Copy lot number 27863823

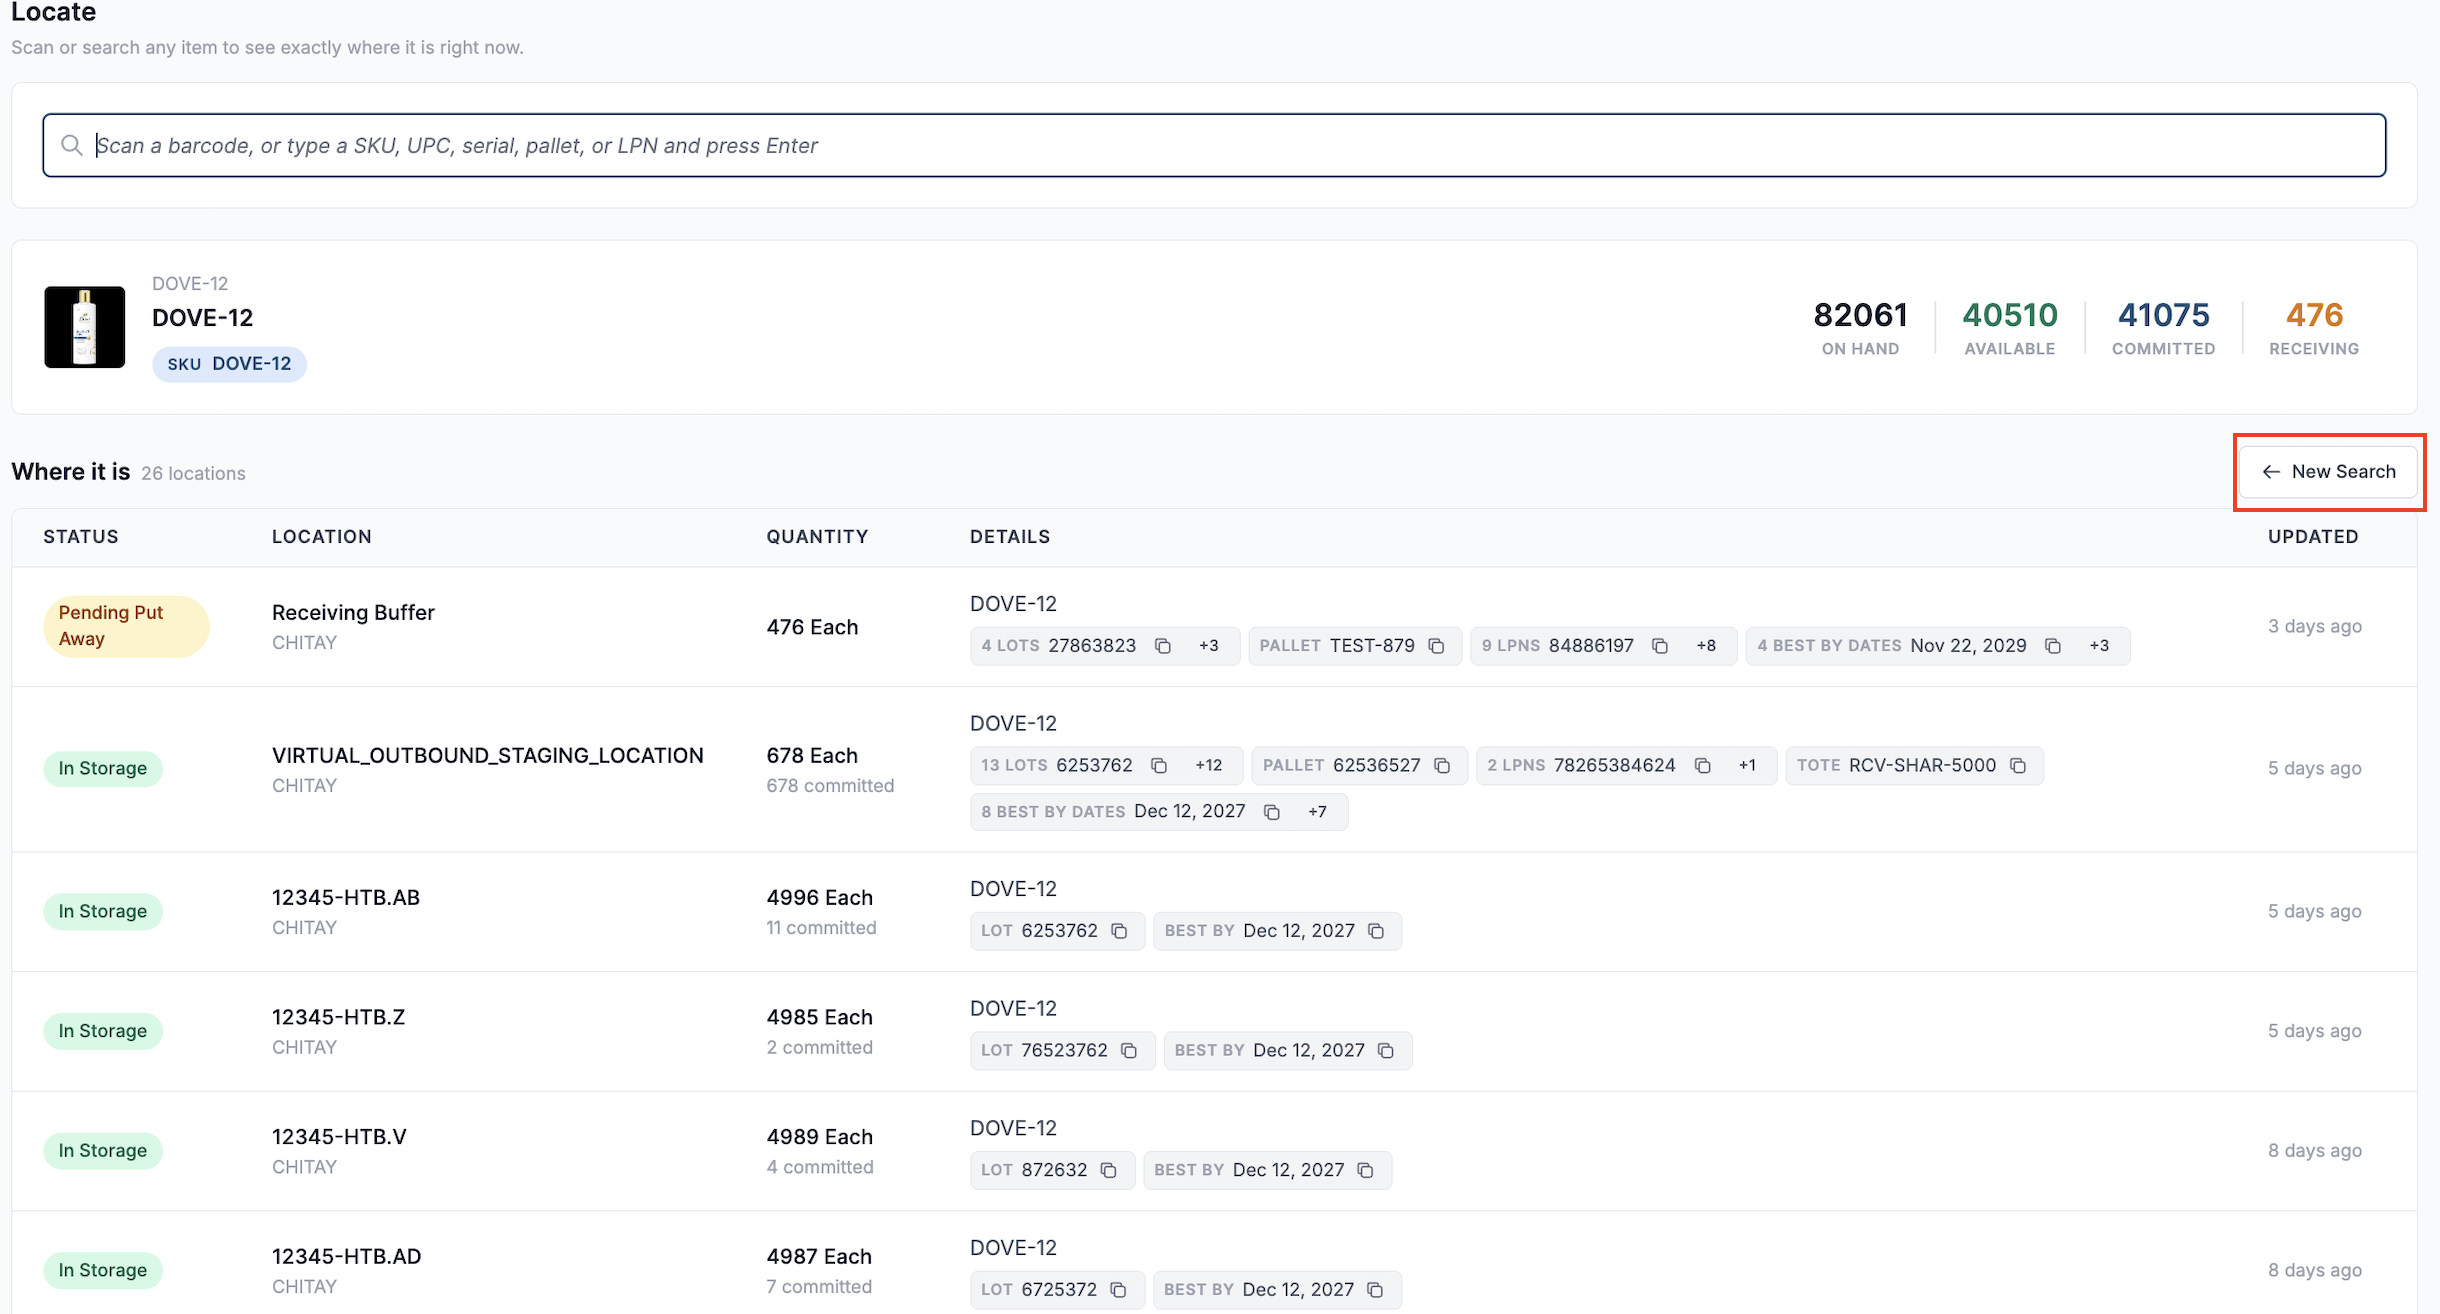(x=1163, y=646)
